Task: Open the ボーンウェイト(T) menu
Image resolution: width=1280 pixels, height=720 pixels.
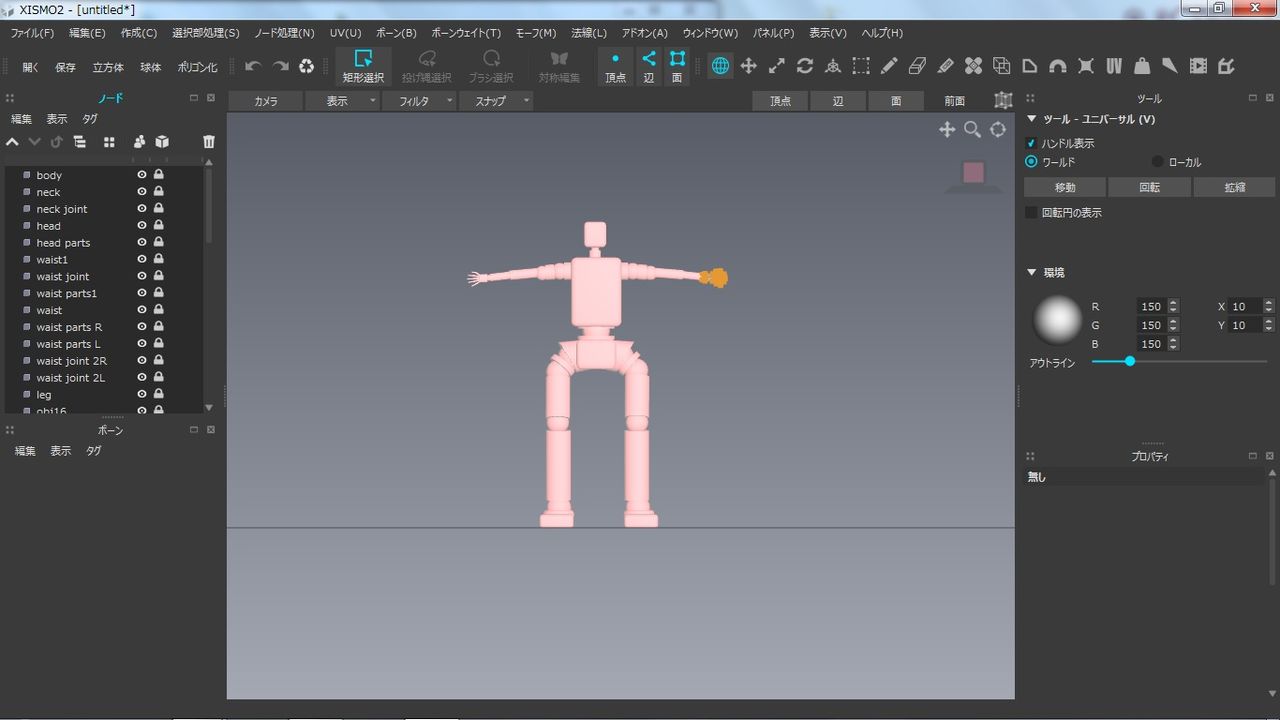Action: point(465,33)
